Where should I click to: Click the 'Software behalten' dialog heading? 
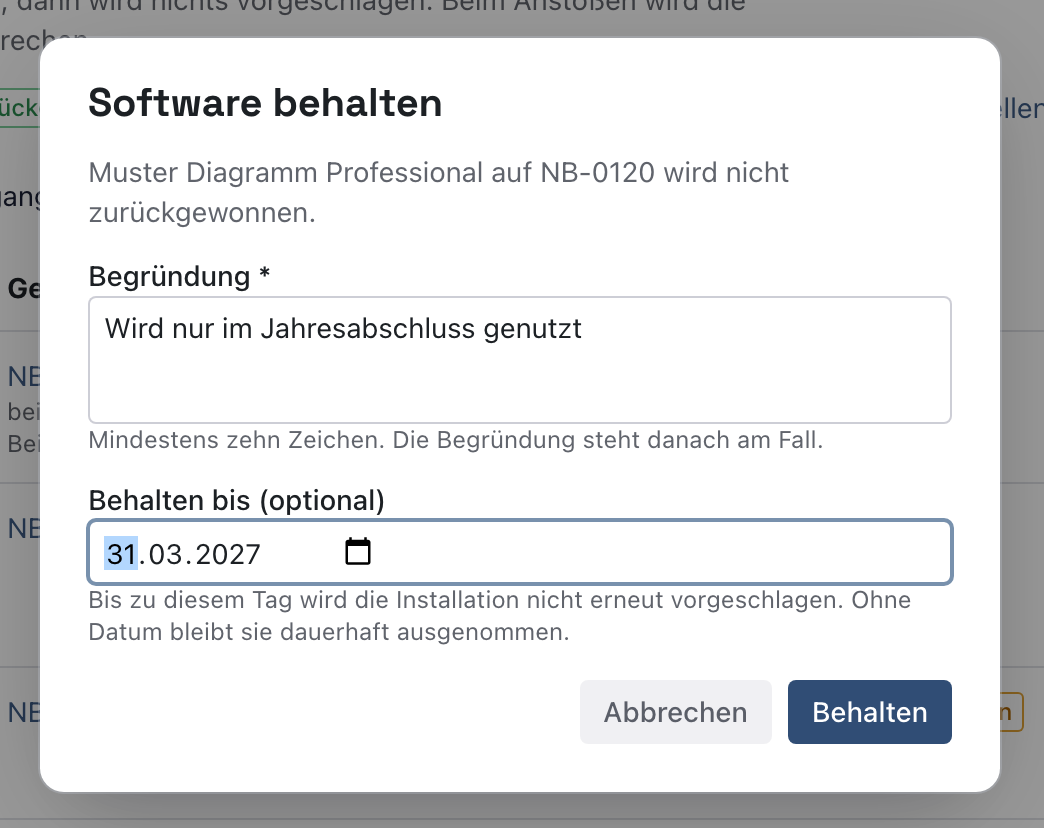265,103
